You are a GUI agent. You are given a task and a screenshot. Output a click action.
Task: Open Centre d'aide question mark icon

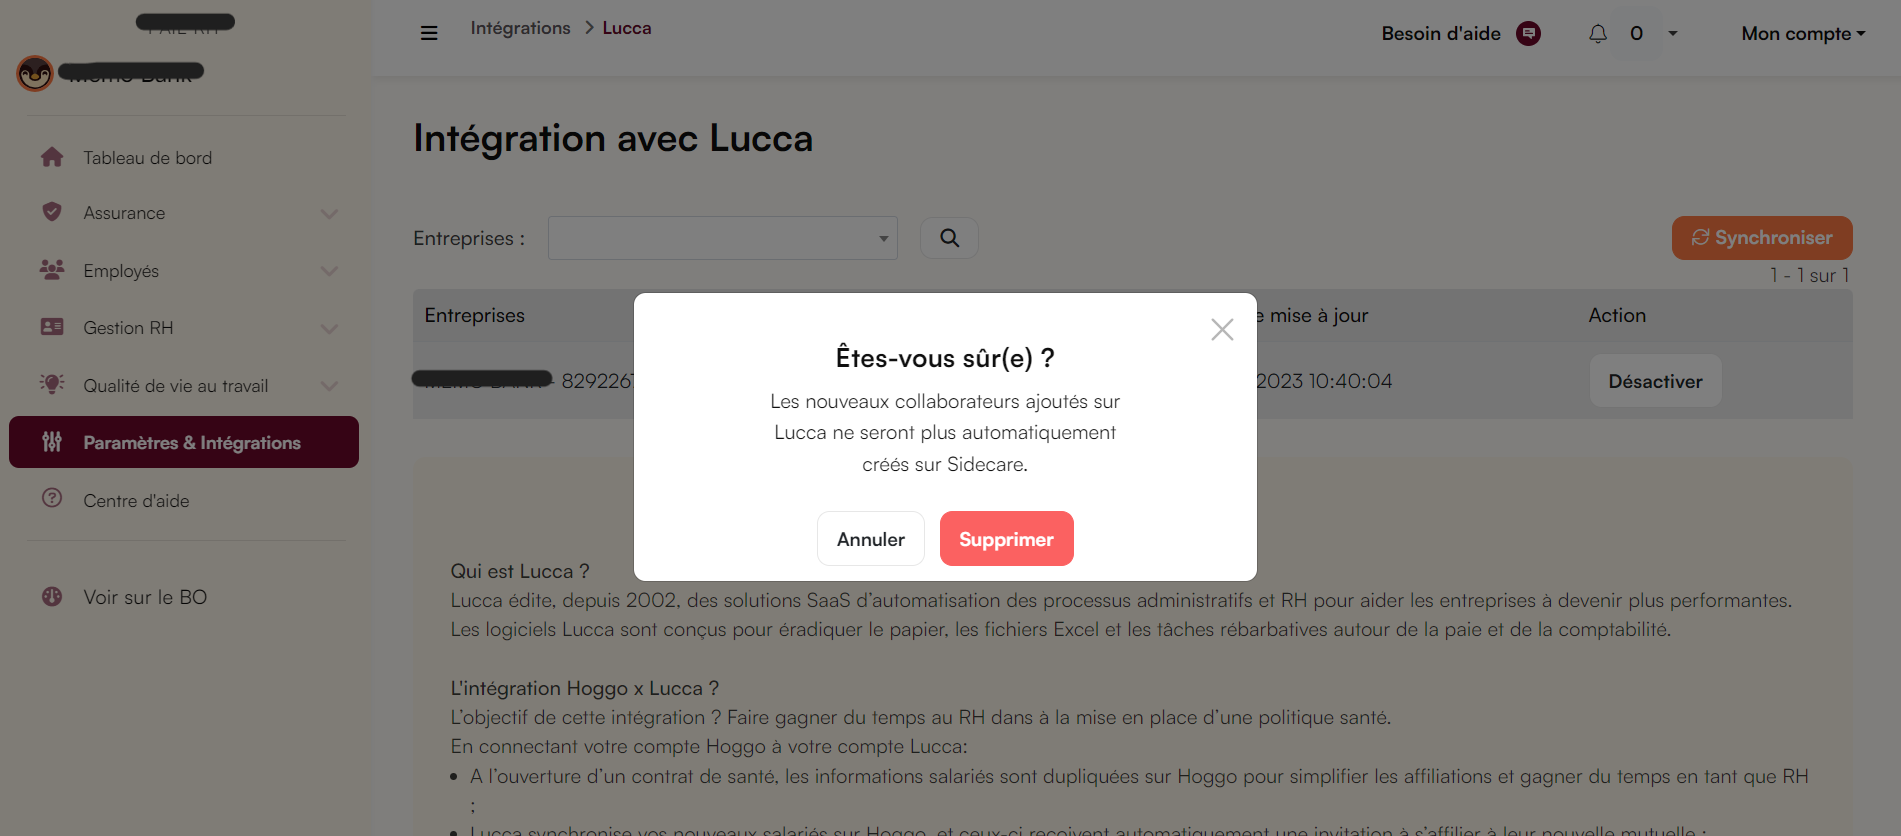coord(51,500)
